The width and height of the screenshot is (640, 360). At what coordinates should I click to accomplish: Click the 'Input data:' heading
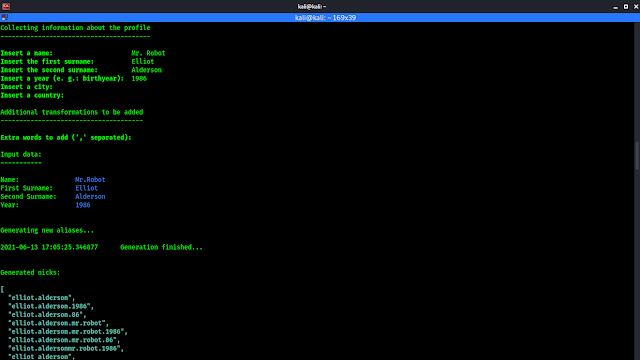point(21,154)
